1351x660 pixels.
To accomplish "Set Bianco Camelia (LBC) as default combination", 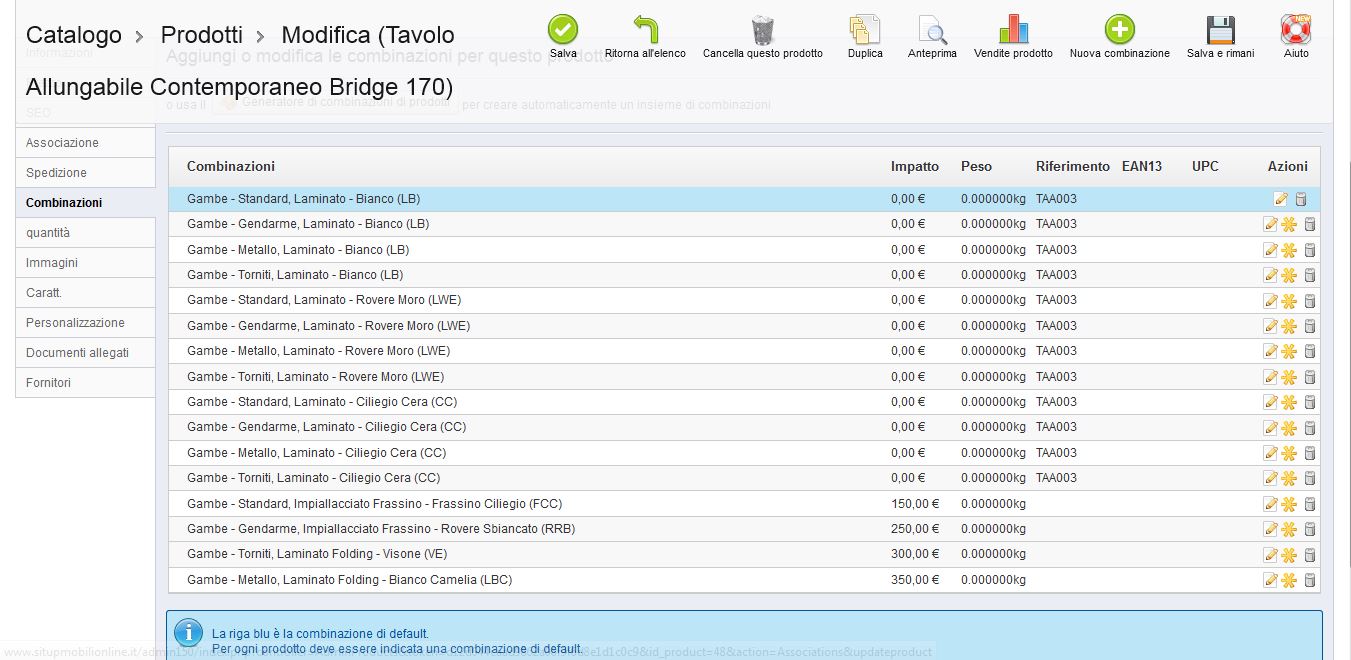I will pos(1290,580).
